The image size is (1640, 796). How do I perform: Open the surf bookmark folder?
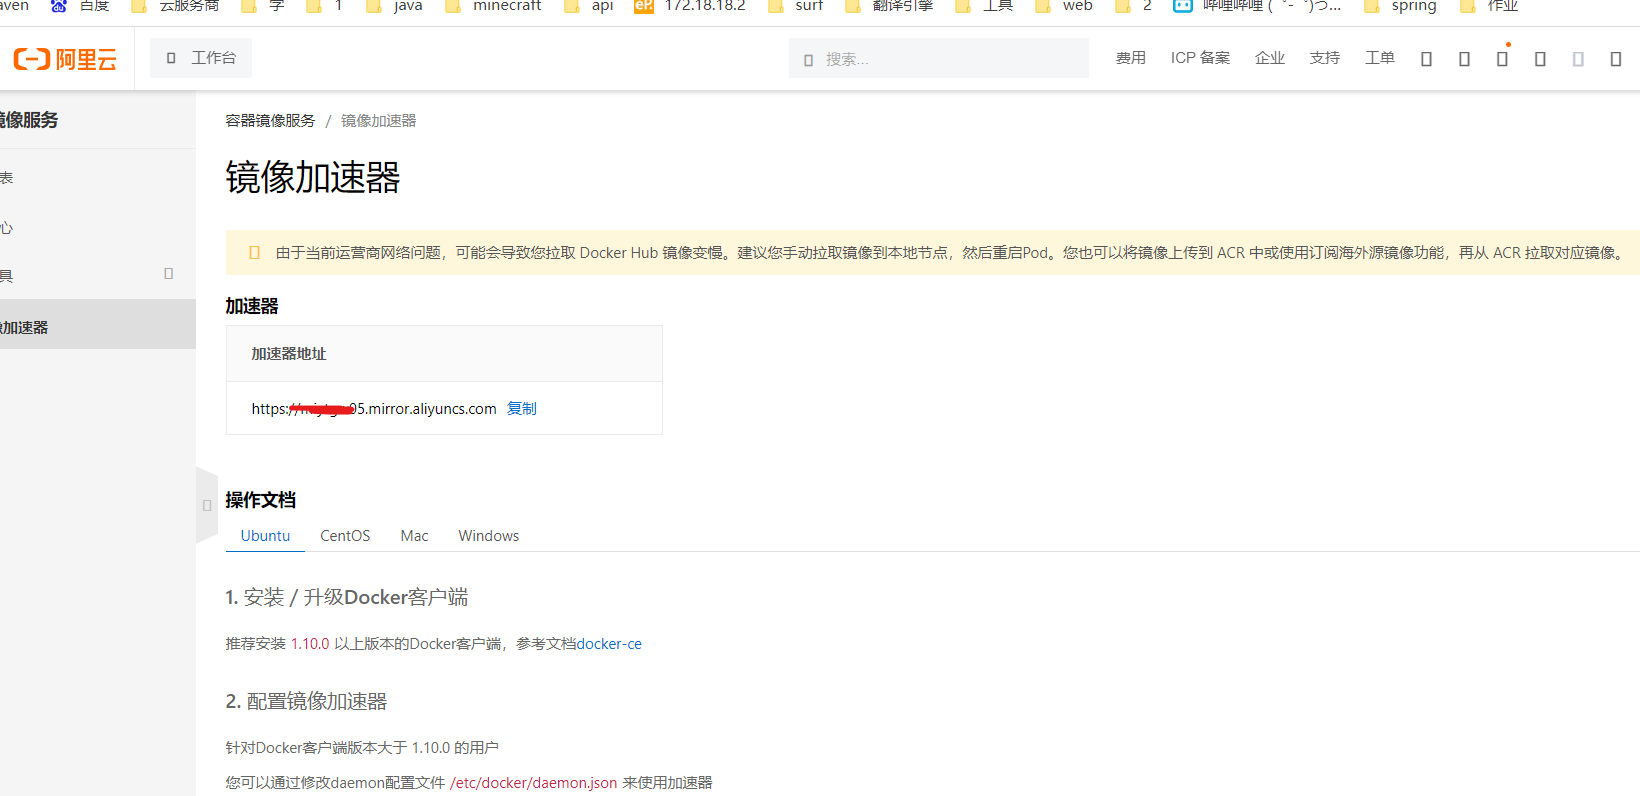[x=796, y=6]
